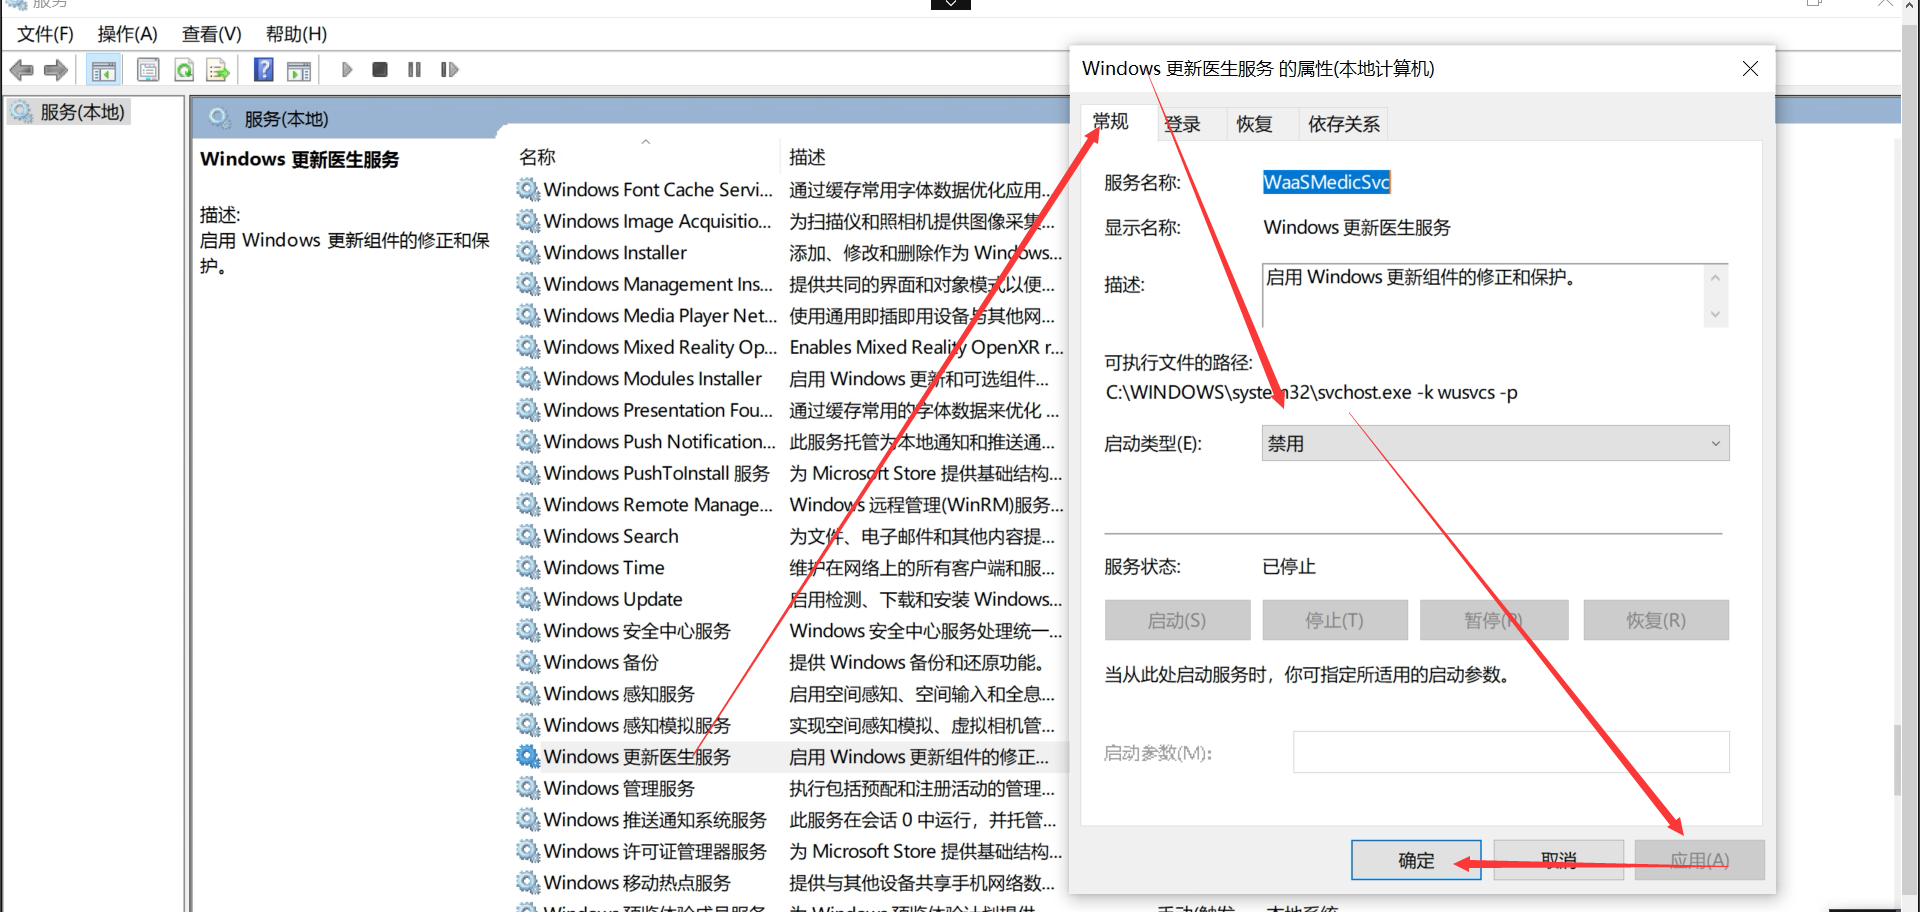Click inside the 启动参数(M) input field
This screenshot has width=1920, height=912.
click(1509, 752)
